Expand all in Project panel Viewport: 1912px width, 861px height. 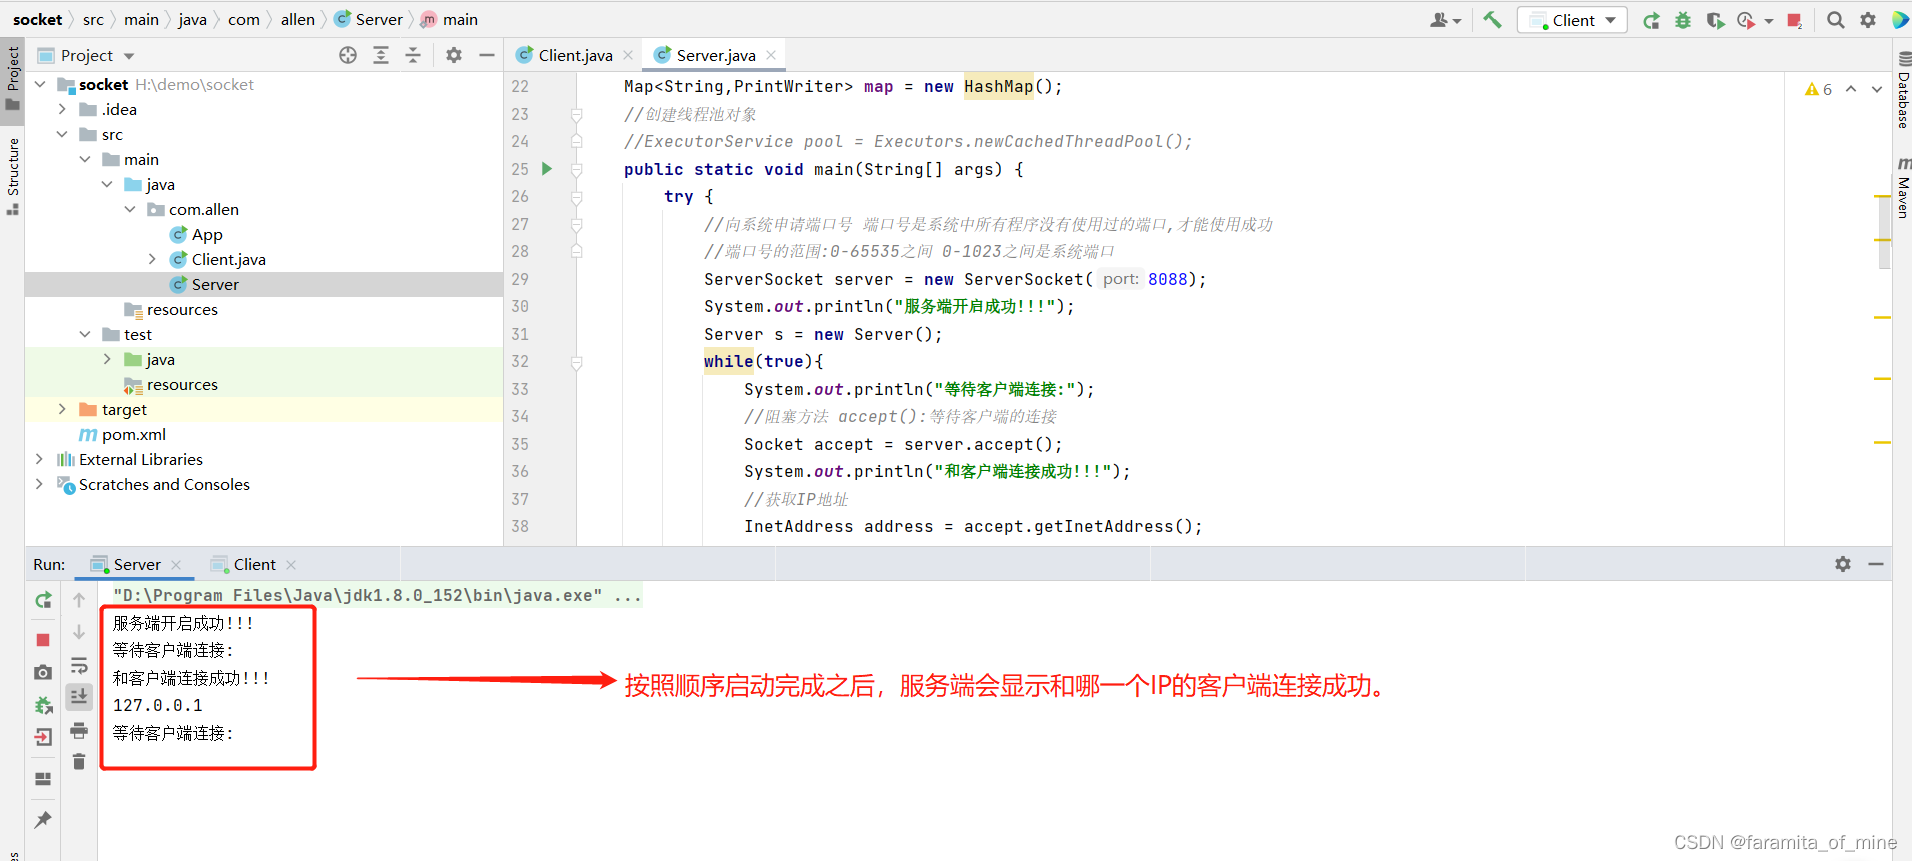381,55
